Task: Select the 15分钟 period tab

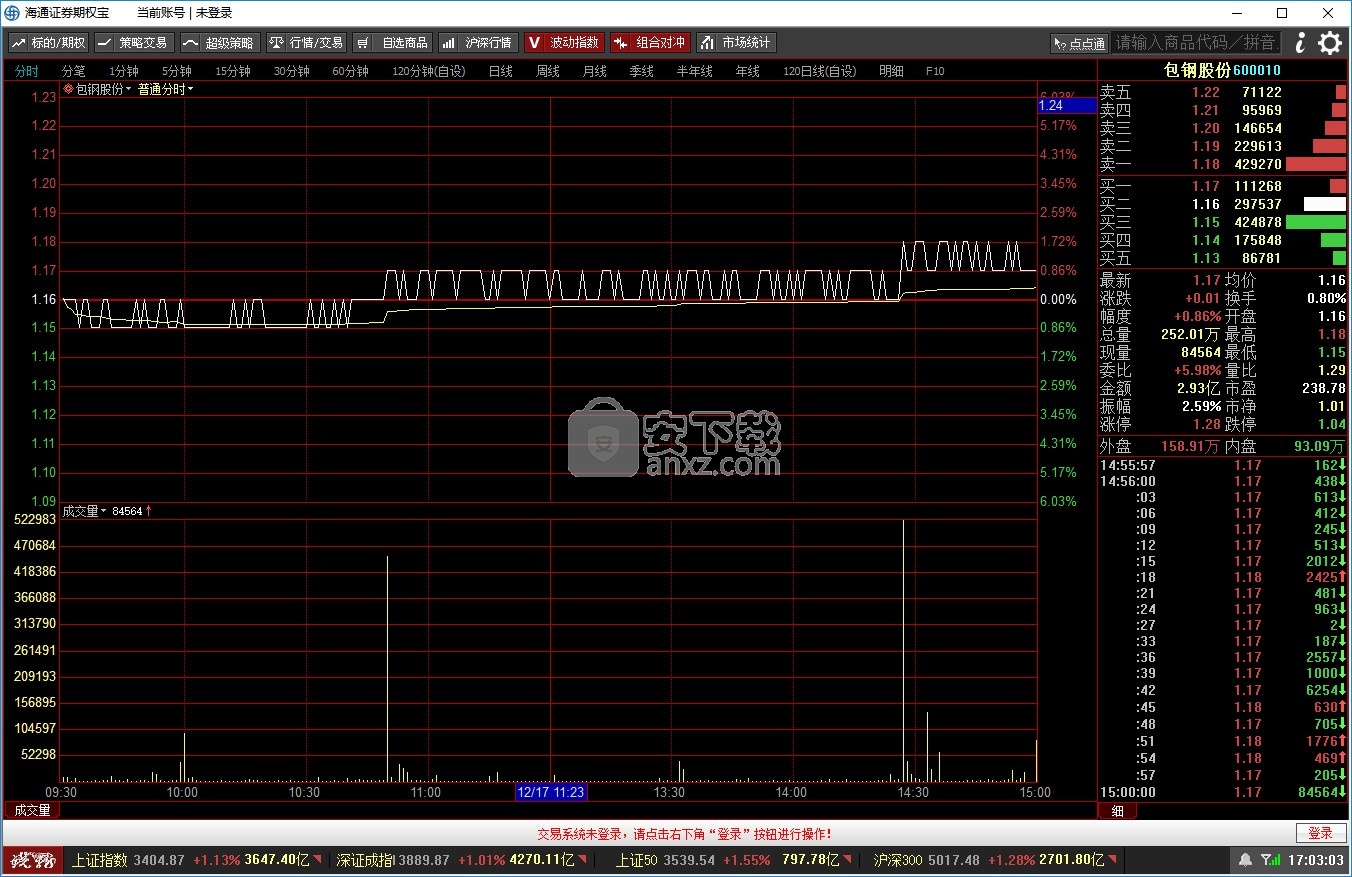Action: pos(233,71)
